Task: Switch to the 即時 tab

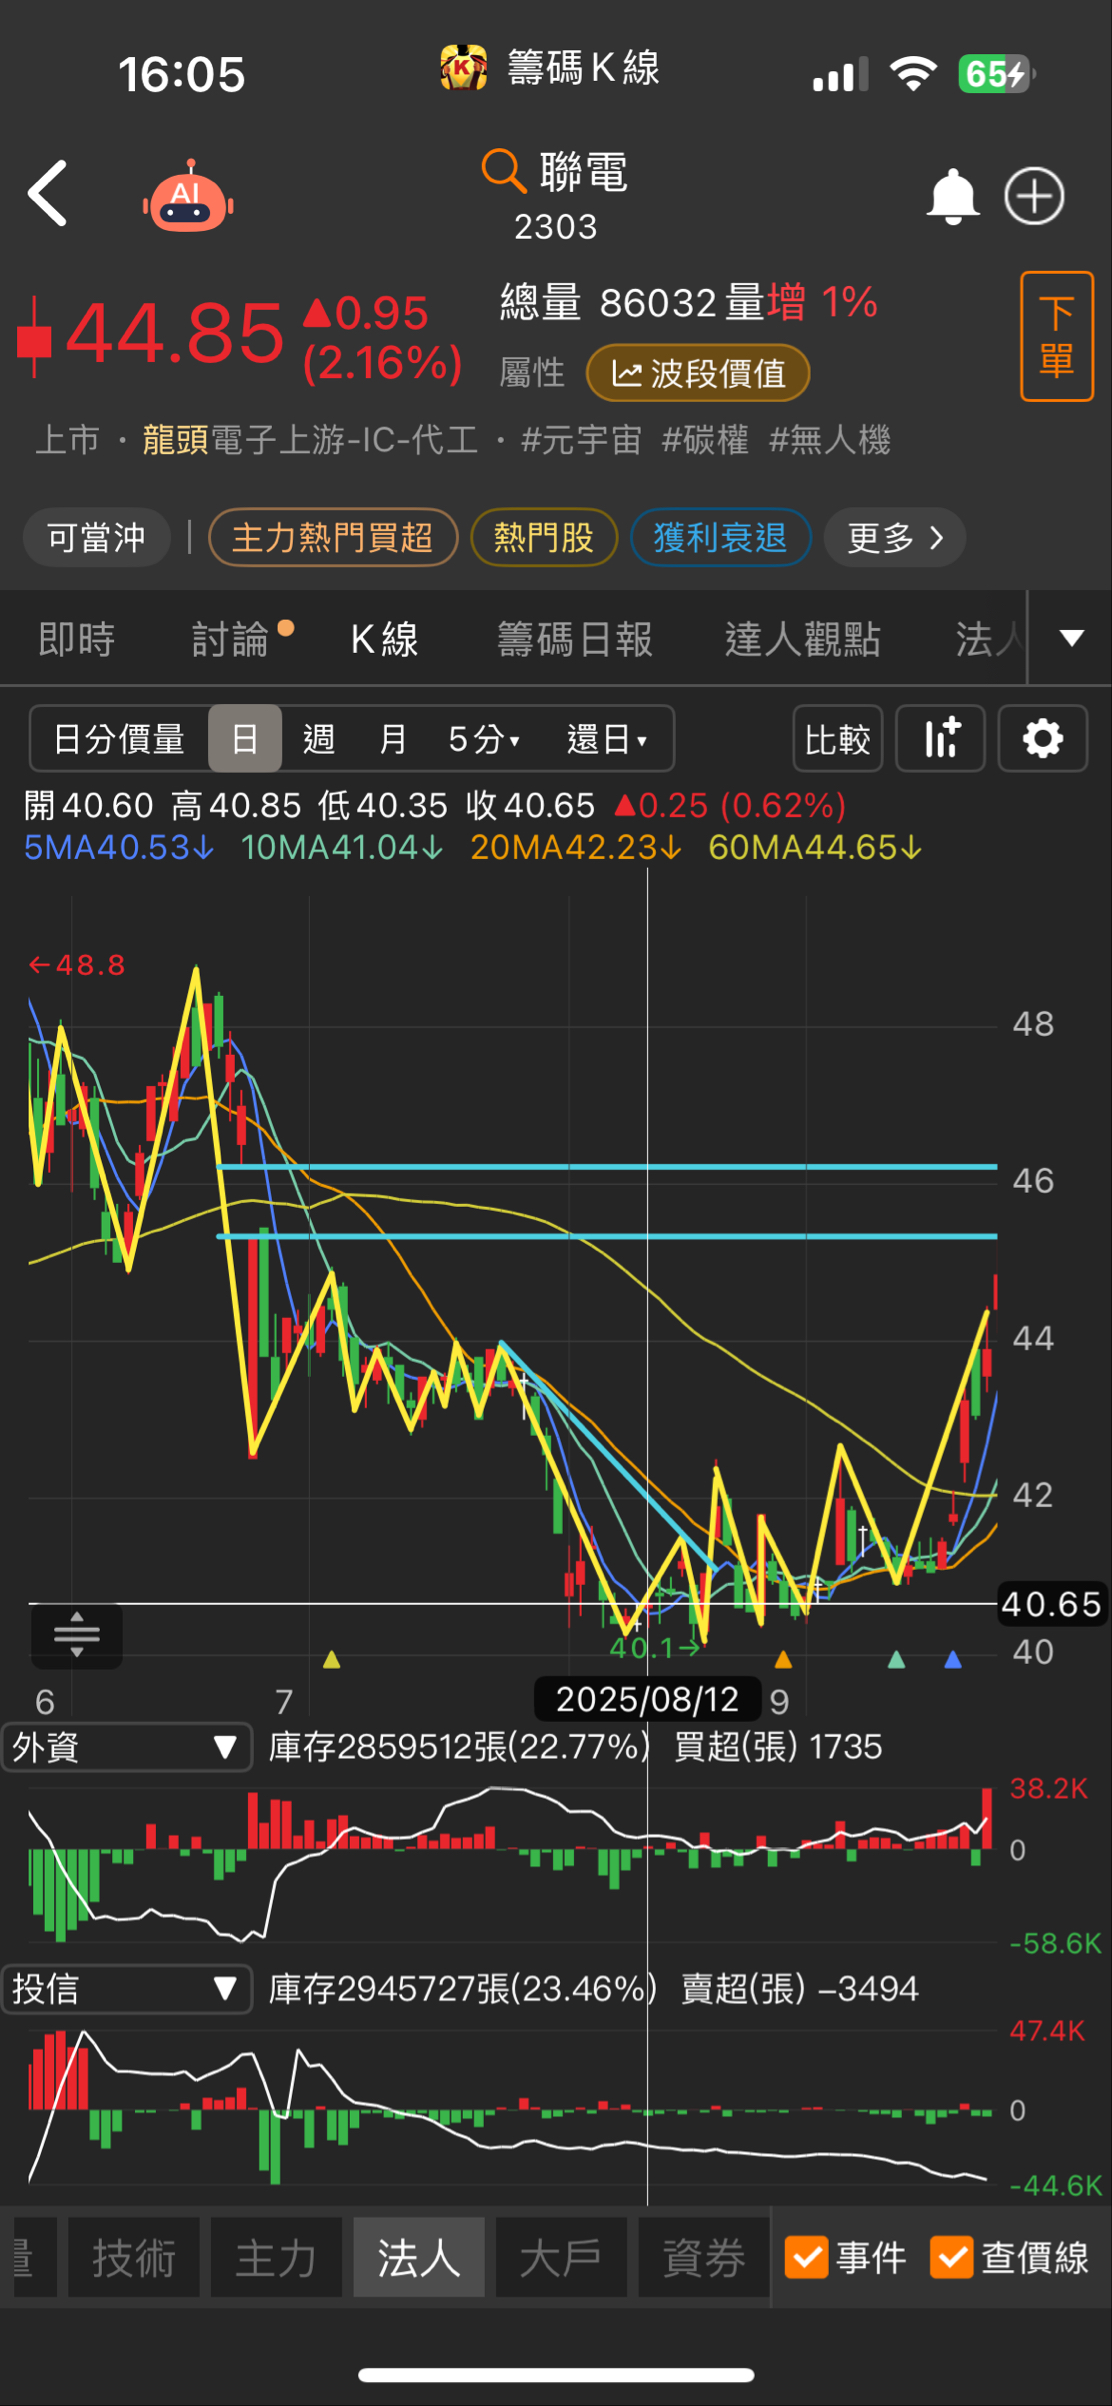Action: [77, 639]
